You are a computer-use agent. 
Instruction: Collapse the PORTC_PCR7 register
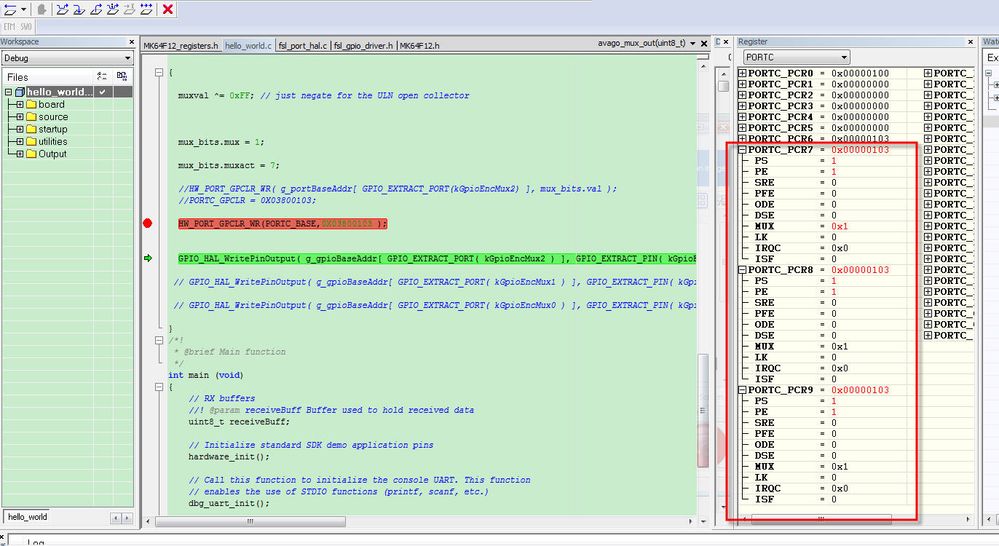tap(742, 150)
